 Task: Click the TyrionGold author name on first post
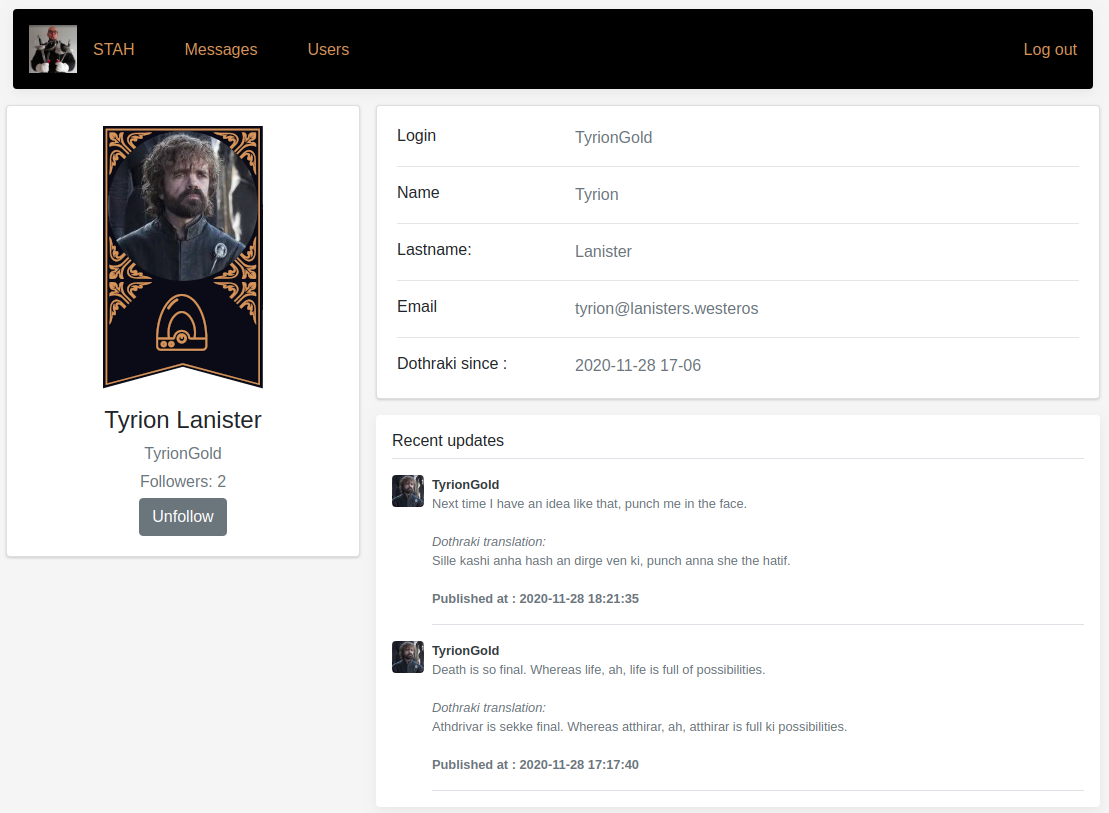(465, 484)
